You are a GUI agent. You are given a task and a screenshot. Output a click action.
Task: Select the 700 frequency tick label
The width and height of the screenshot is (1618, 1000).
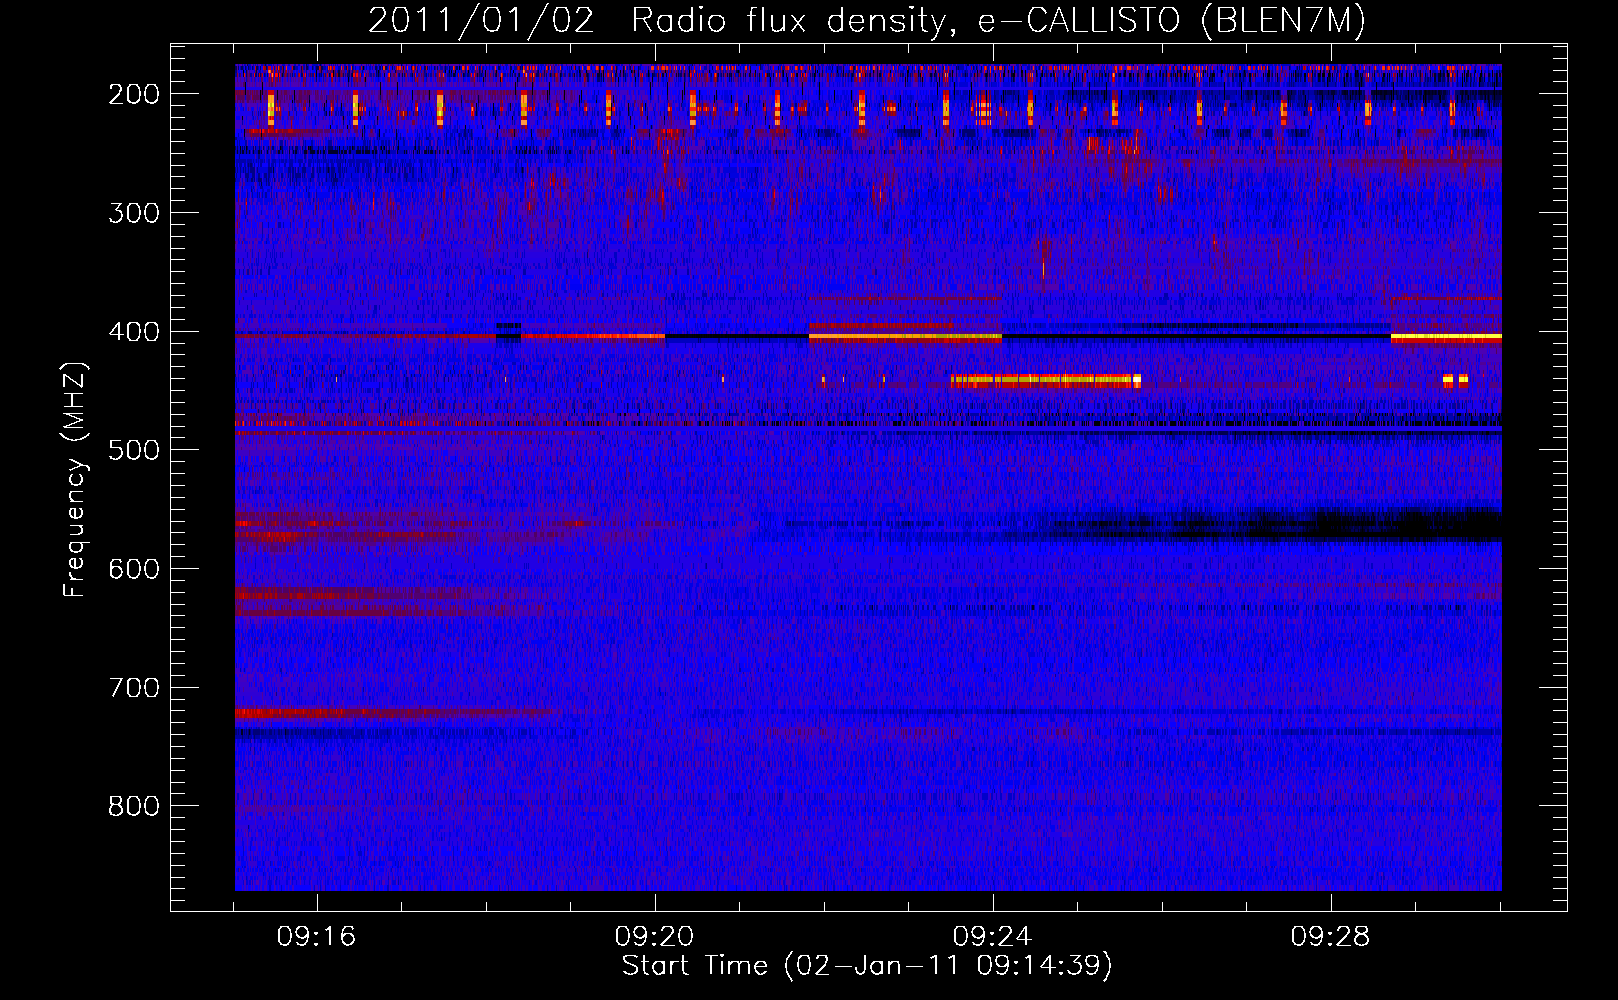tap(134, 688)
